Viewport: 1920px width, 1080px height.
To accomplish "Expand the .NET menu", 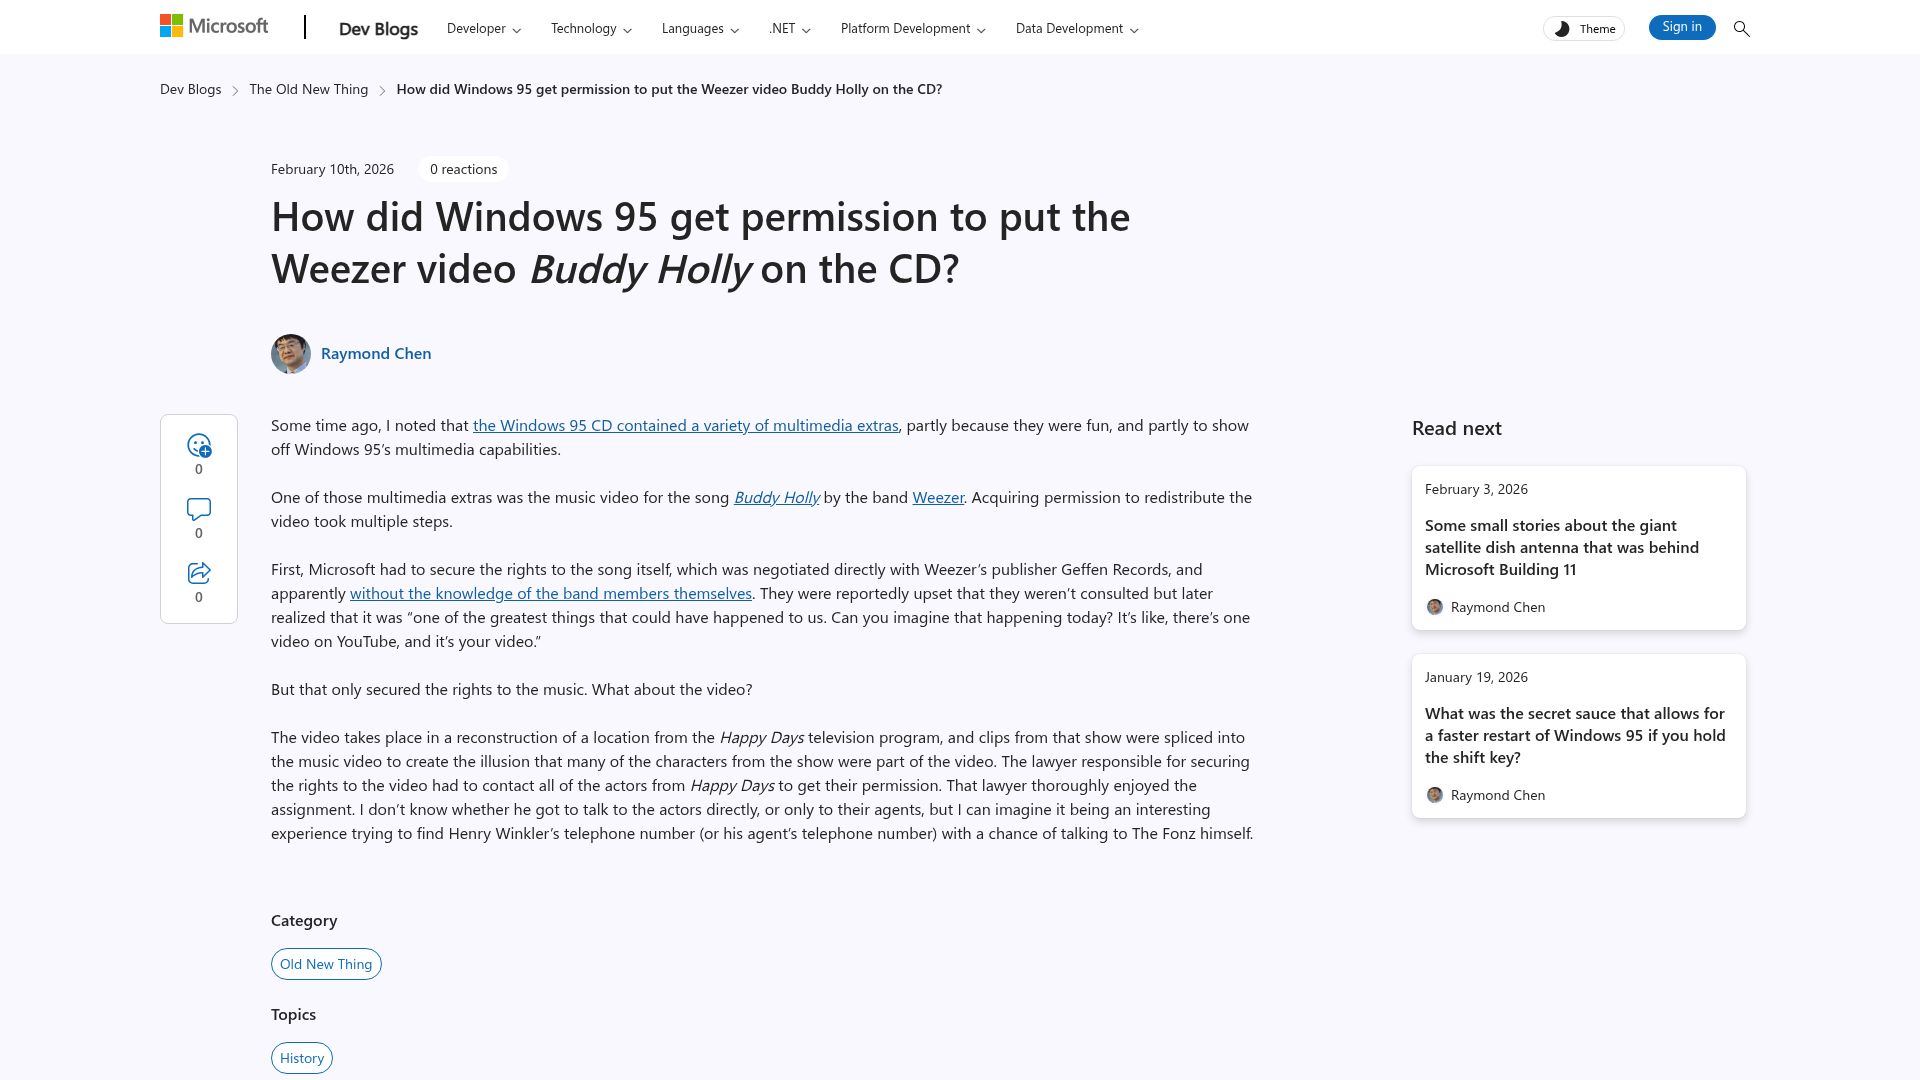I will click(790, 29).
